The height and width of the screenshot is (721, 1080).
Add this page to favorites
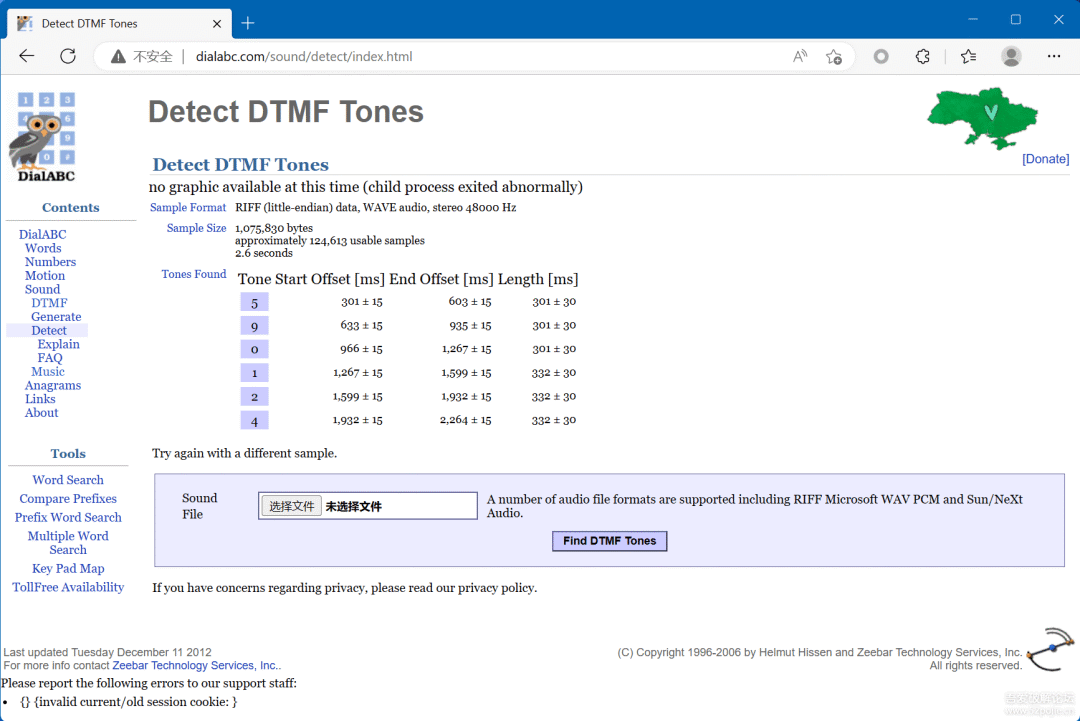tap(834, 56)
